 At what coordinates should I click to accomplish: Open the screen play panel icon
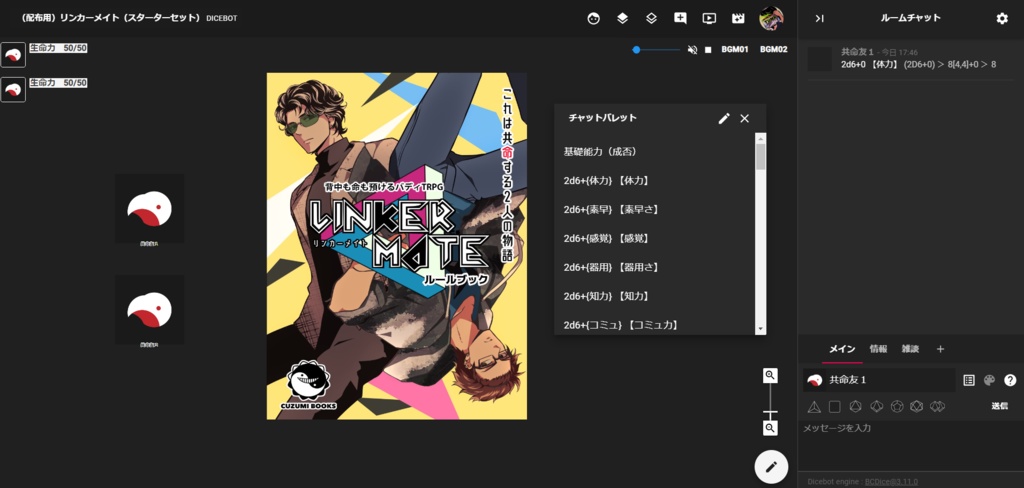tap(709, 18)
